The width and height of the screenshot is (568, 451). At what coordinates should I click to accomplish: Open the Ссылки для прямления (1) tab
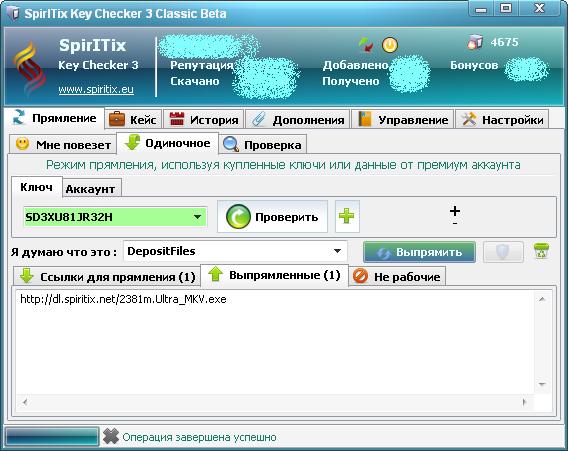(x=107, y=276)
